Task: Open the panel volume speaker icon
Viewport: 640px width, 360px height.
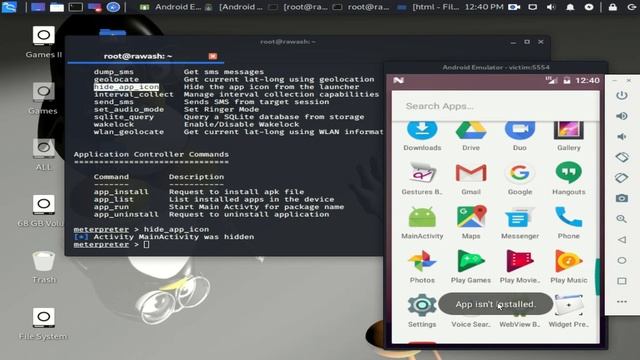Action: click(551, 7)
